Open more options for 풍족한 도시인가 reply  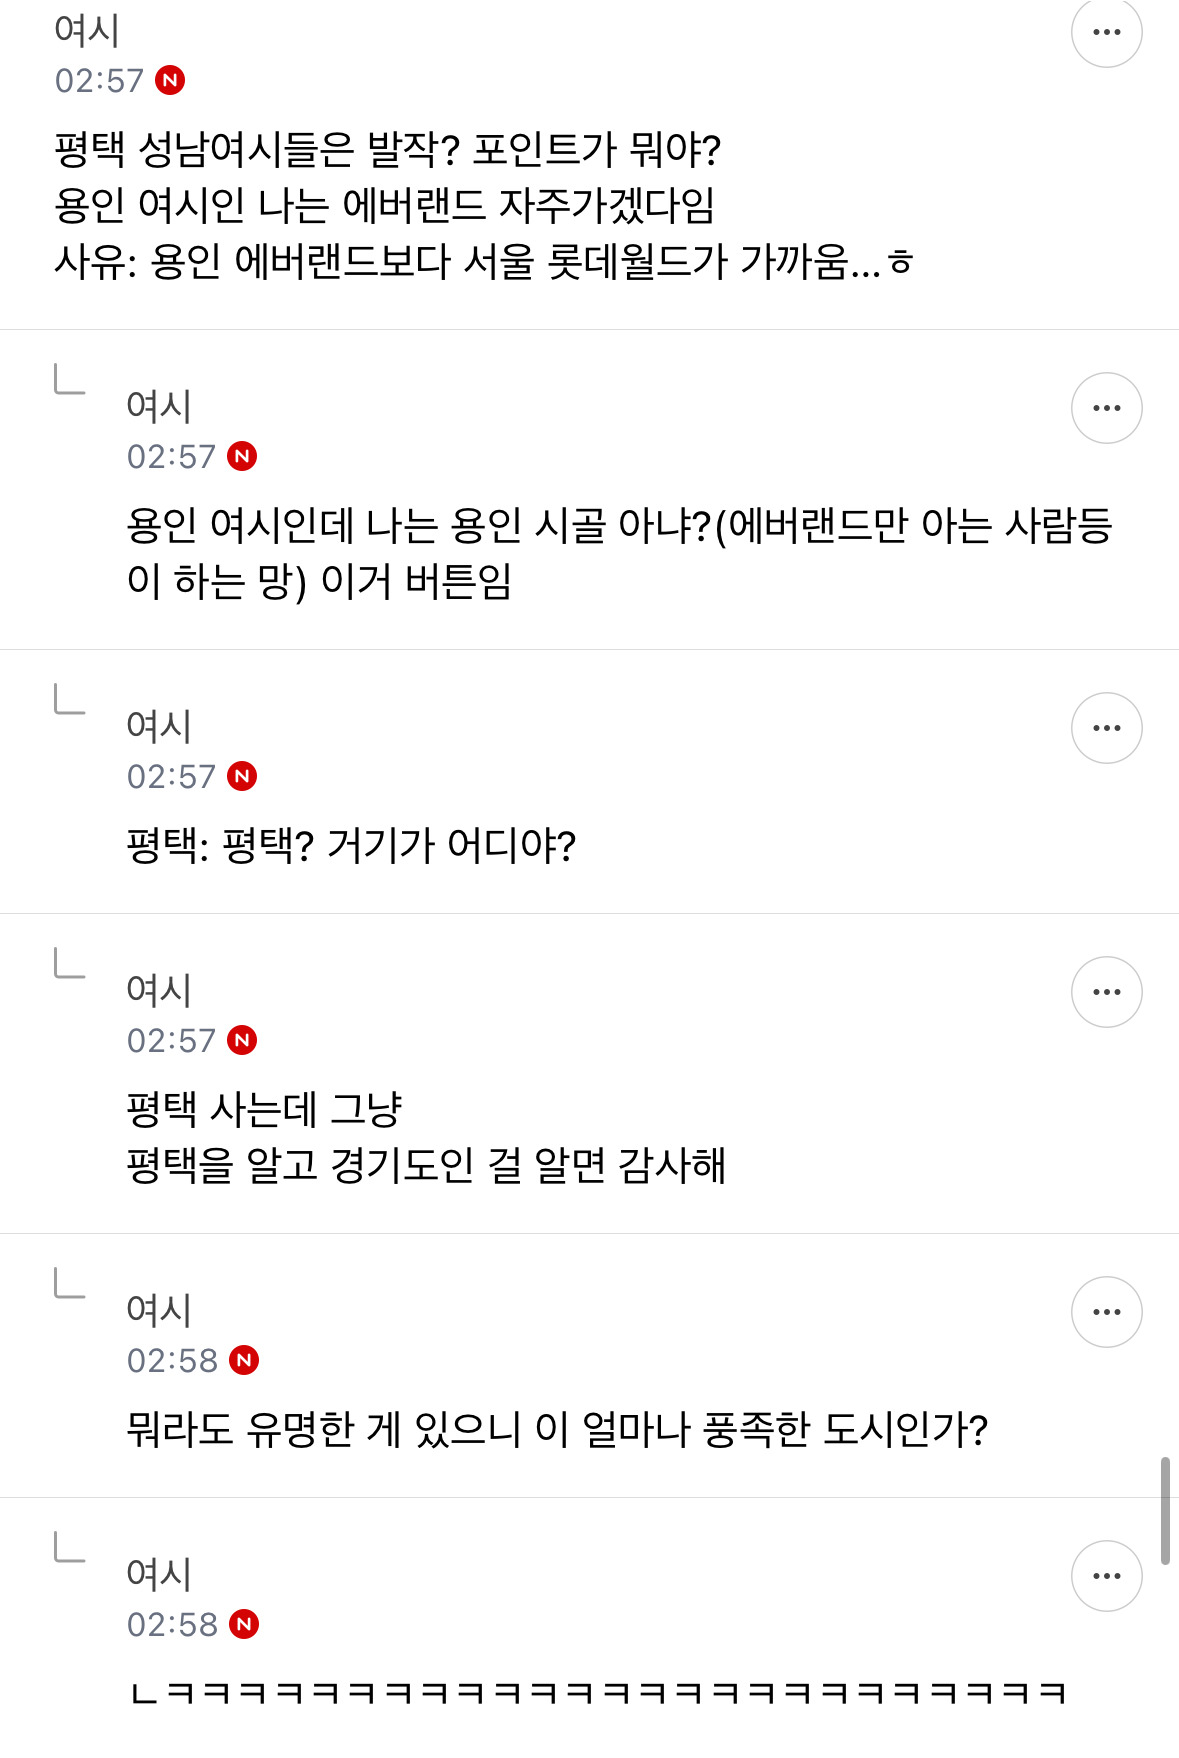coord(1106,1312)
